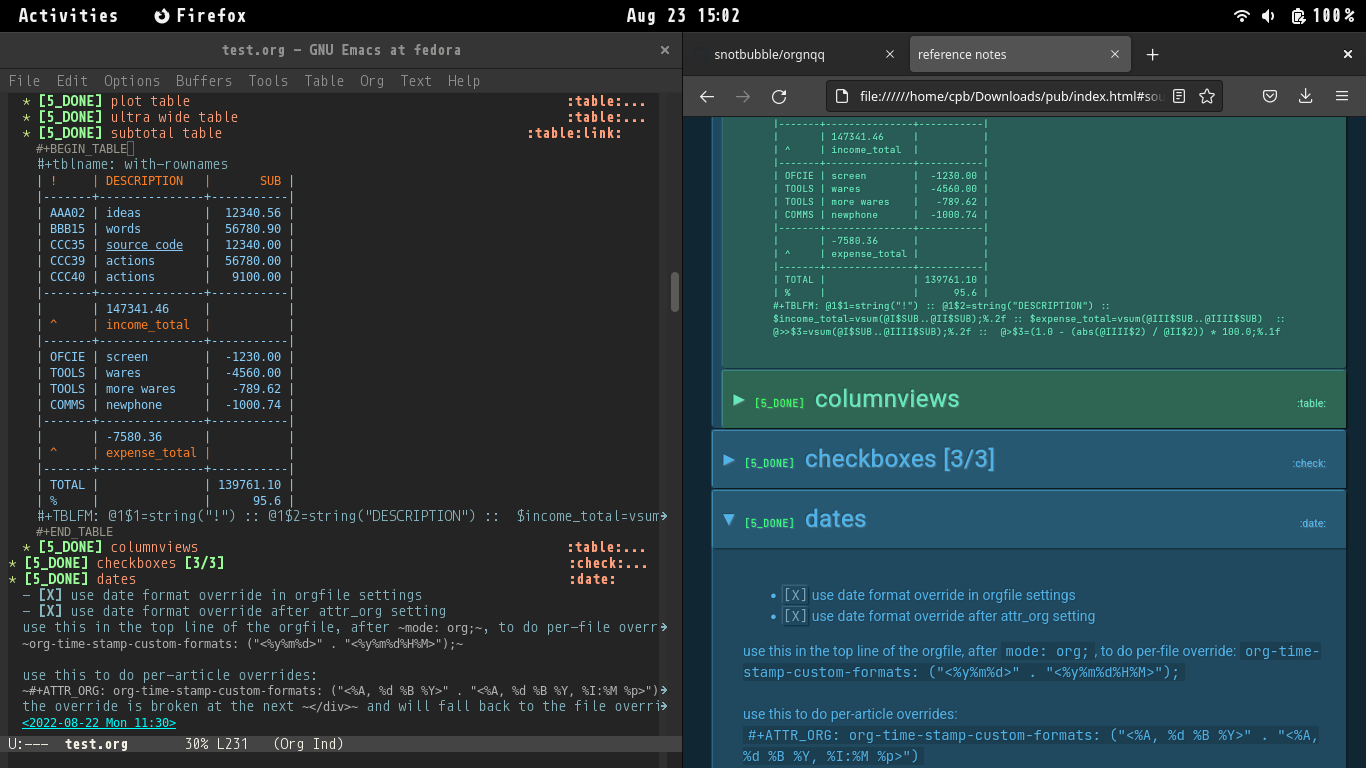Click the :date: tag in Emacs
1366x768 pixels.
[x=592, y=579]
